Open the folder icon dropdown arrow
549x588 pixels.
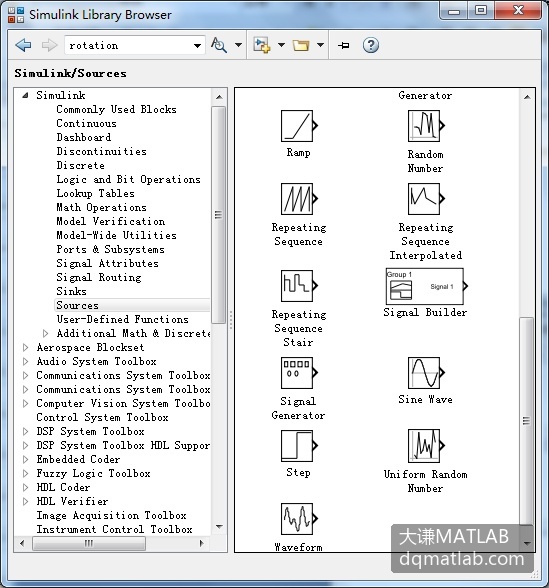320,45
